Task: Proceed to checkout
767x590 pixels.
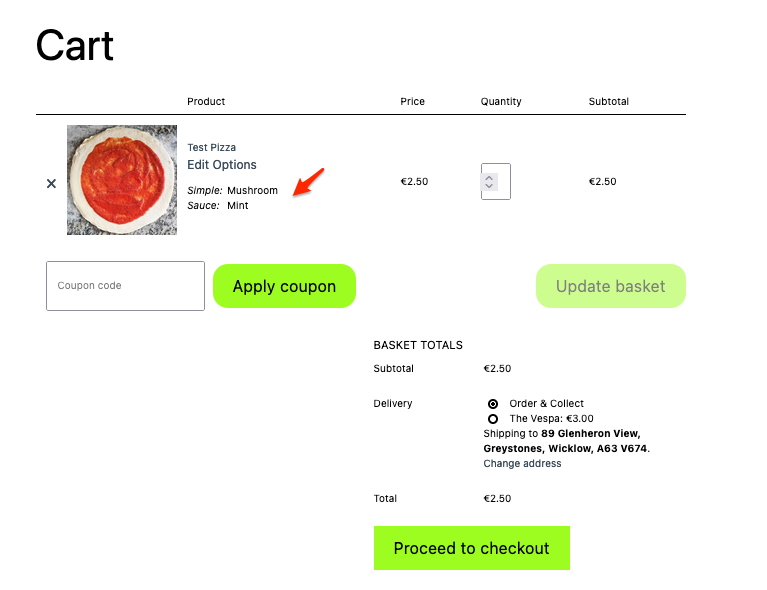Action: coord(471,548)
